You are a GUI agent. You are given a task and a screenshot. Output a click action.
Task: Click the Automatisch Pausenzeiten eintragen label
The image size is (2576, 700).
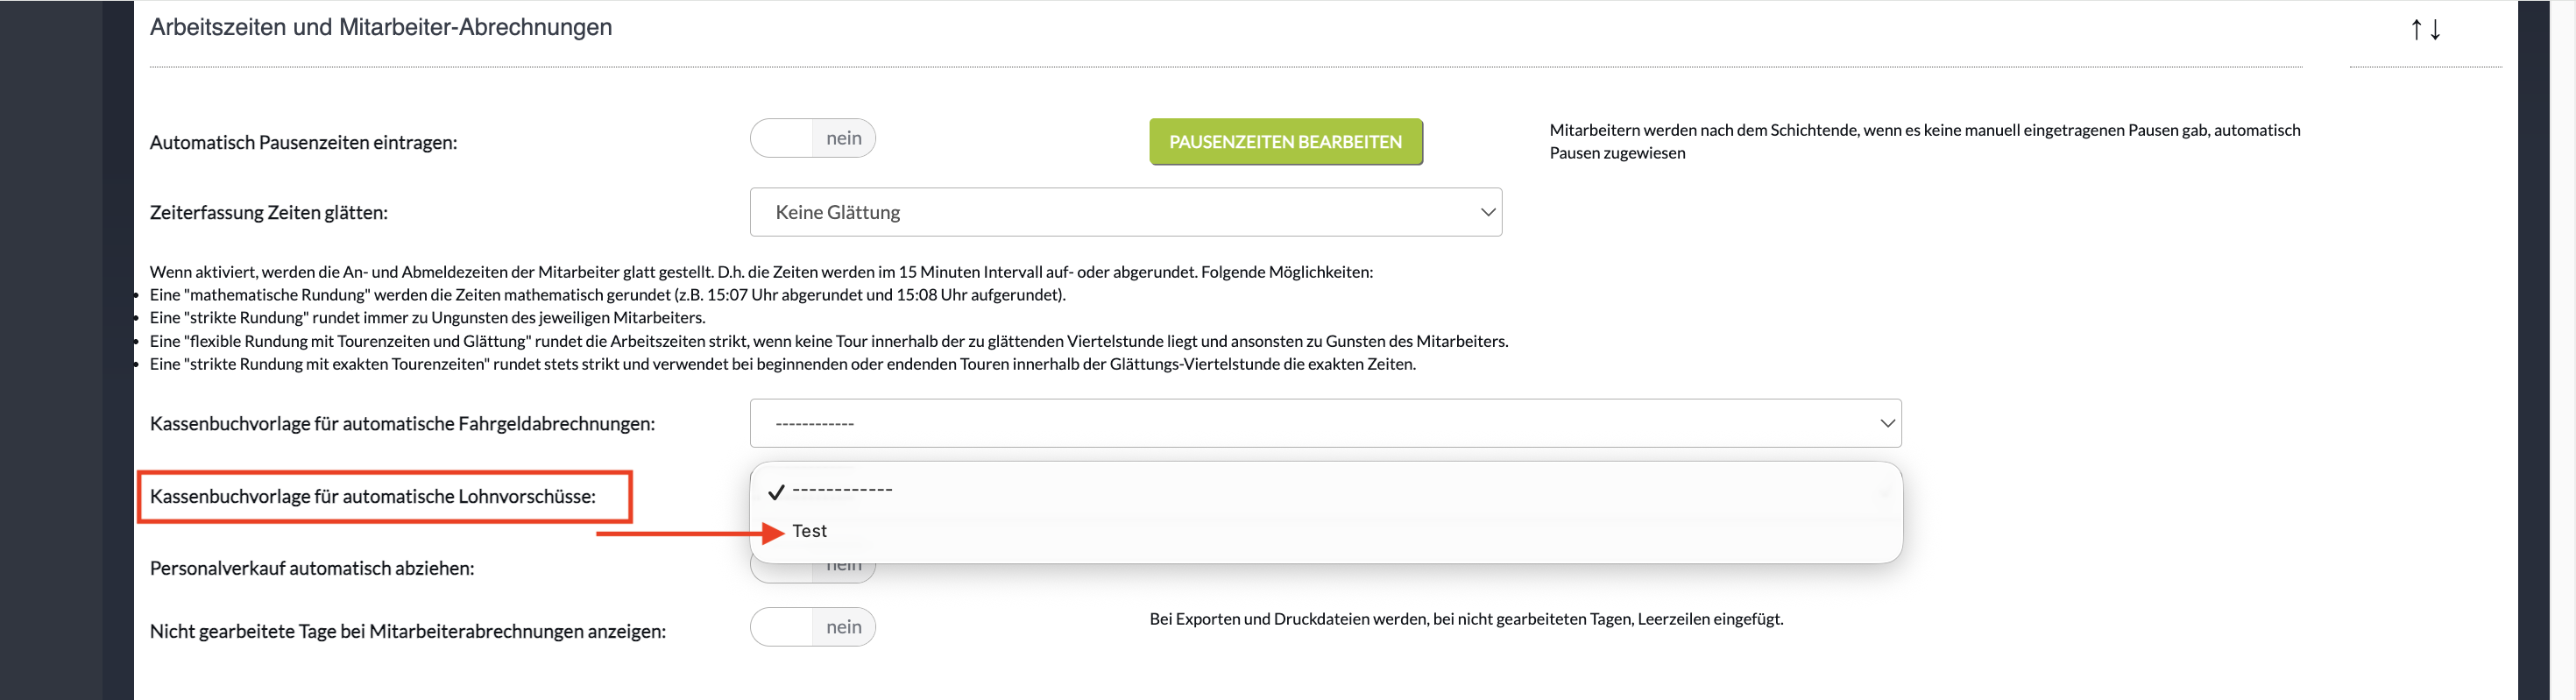click(x=303, y=142)
